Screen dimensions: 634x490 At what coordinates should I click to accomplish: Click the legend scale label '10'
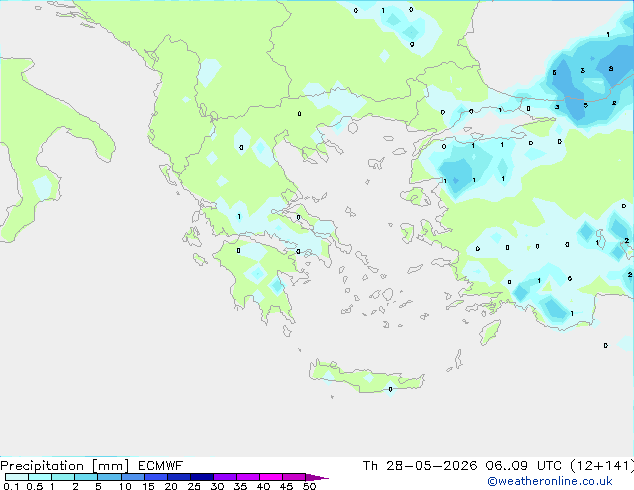click(125, 486)
